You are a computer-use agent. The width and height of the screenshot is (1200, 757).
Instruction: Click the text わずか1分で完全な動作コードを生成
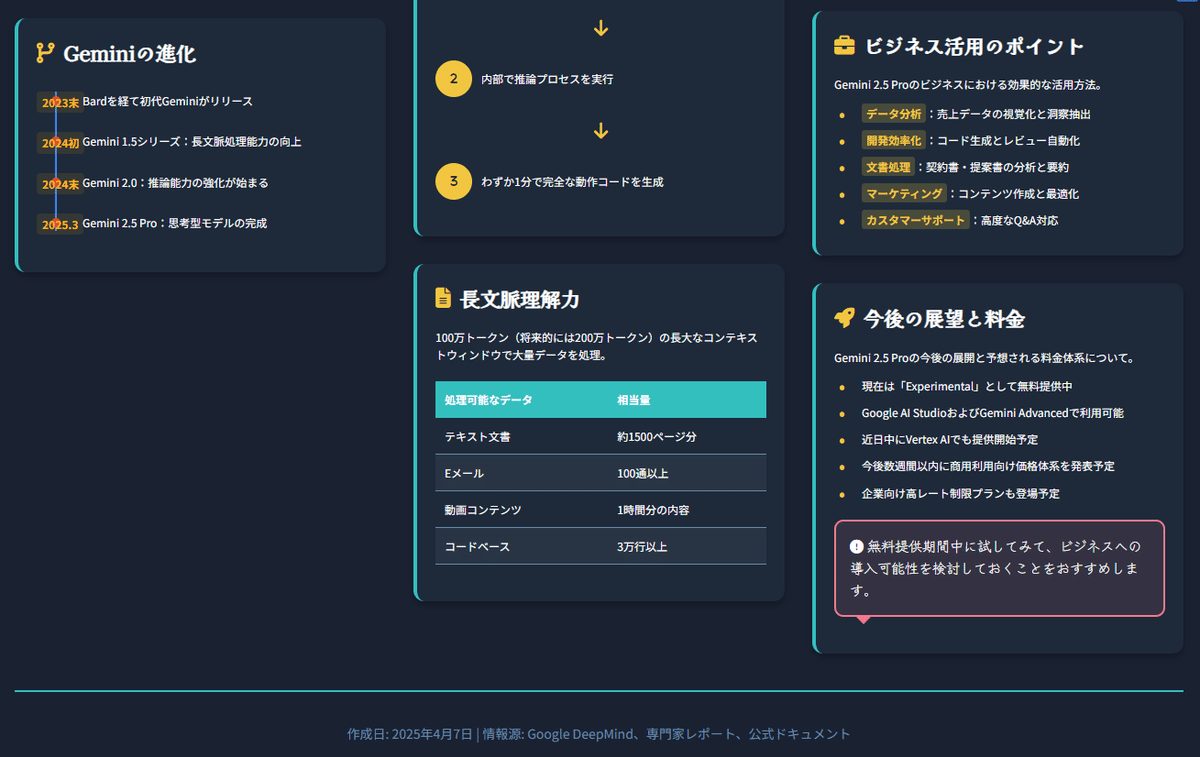[572, 182]
